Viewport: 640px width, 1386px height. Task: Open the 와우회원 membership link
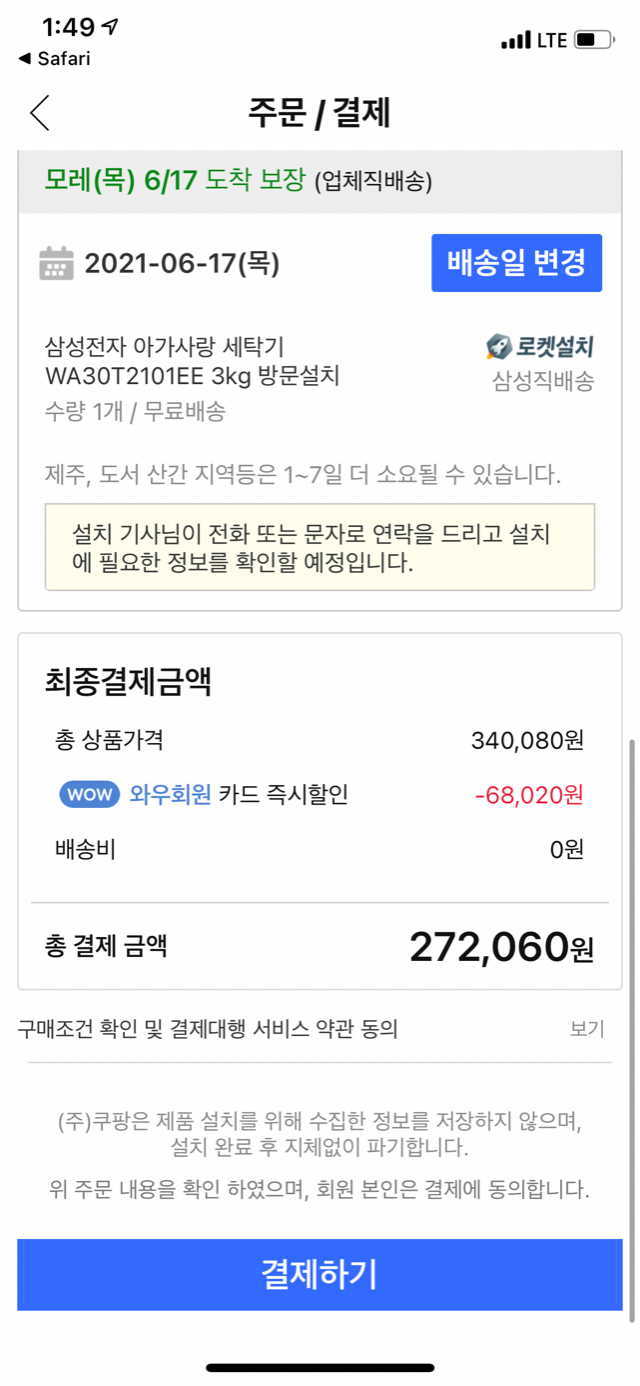tap(170, 795)
